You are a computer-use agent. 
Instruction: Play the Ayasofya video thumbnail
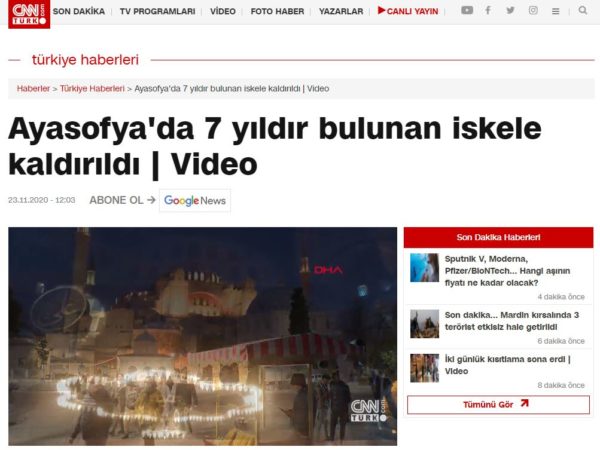pos(203,336)
